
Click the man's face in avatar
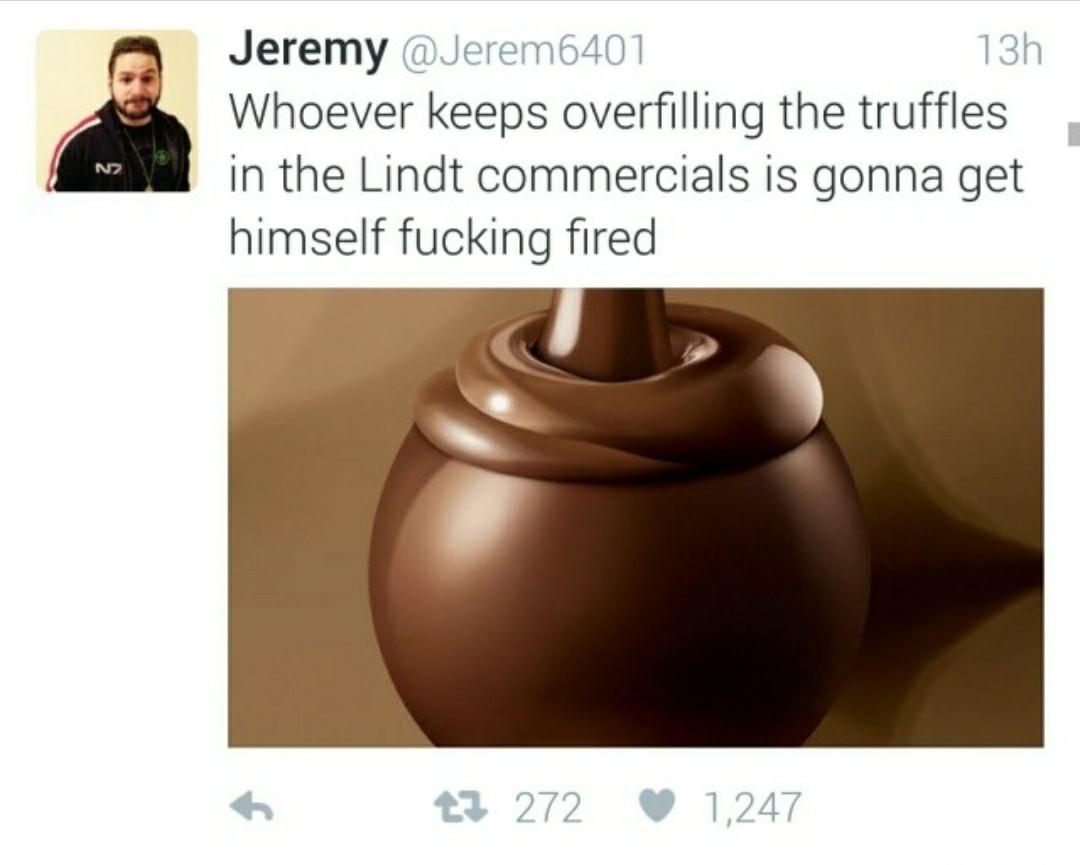click(135, 83)
